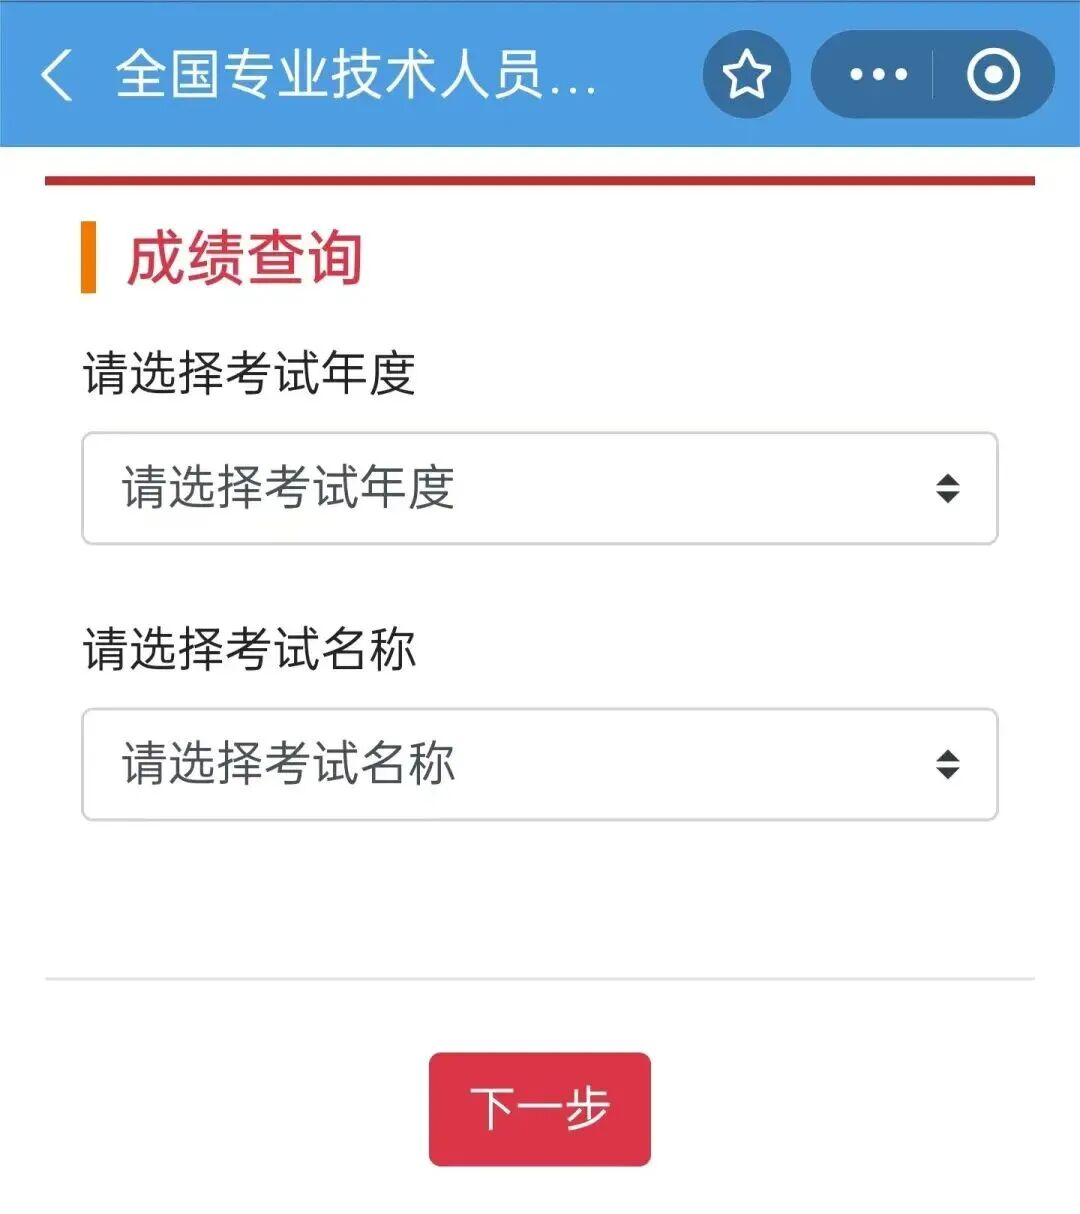The height and width of the screenshot is (1214, 1080).
Task: Close the mini program via the circle icon
Action: pos(992,75)
